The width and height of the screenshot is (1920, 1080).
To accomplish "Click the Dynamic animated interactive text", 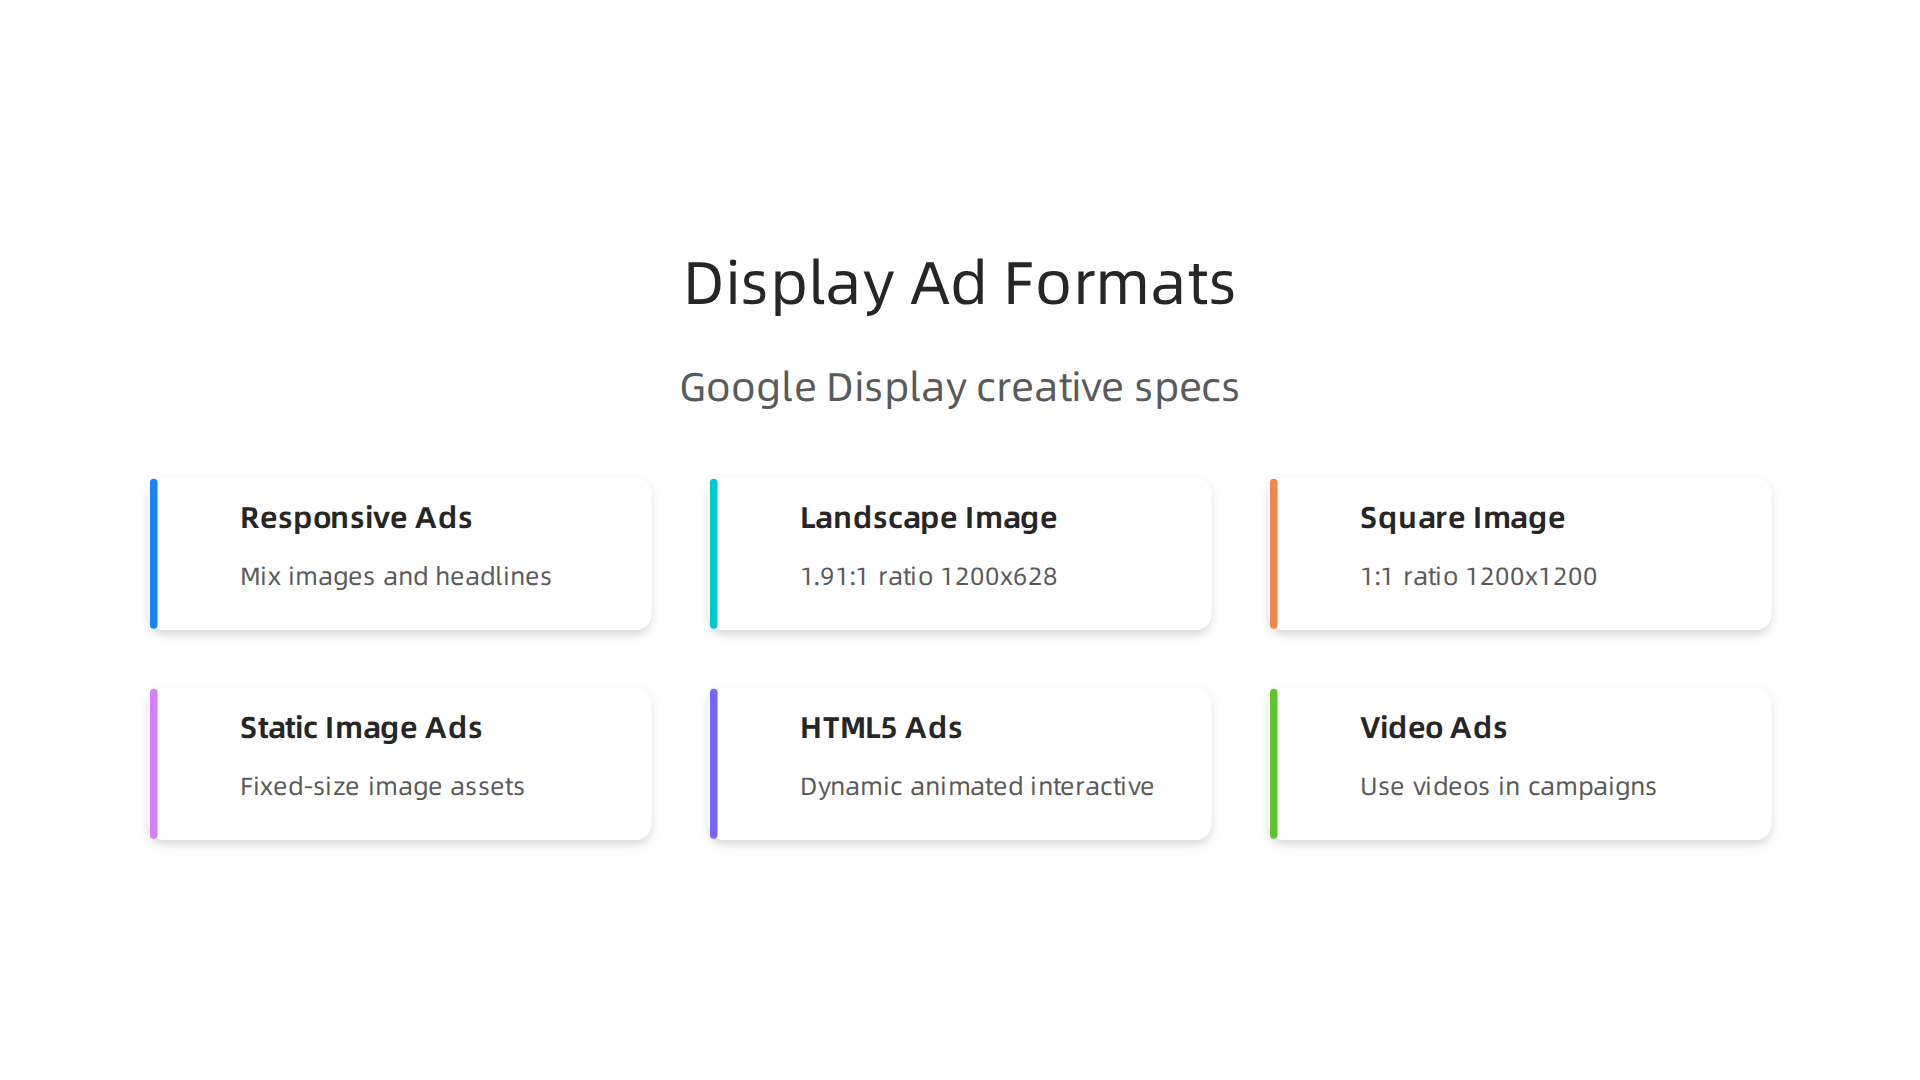I will pyautogui.click(x=977, y=787).
